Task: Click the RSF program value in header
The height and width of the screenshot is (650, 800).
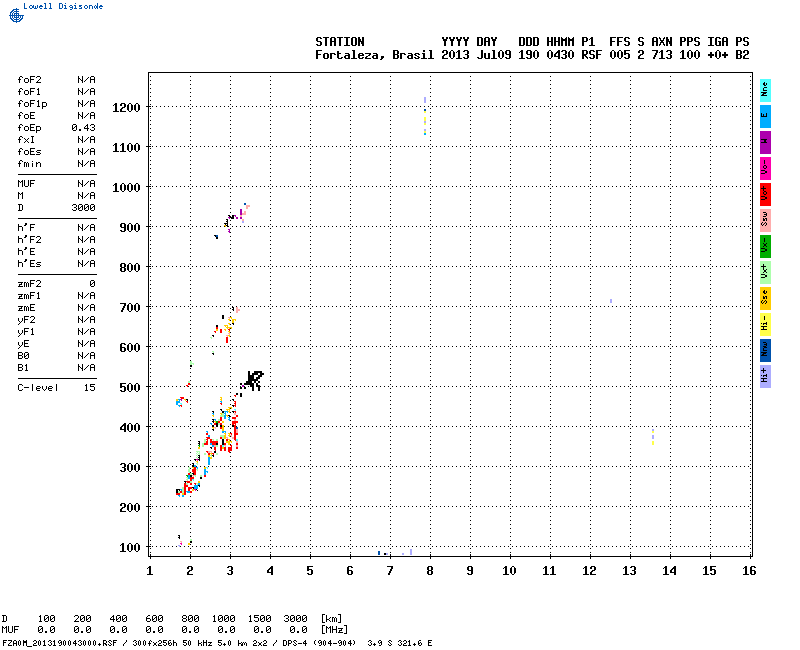Action: (592, 55)
